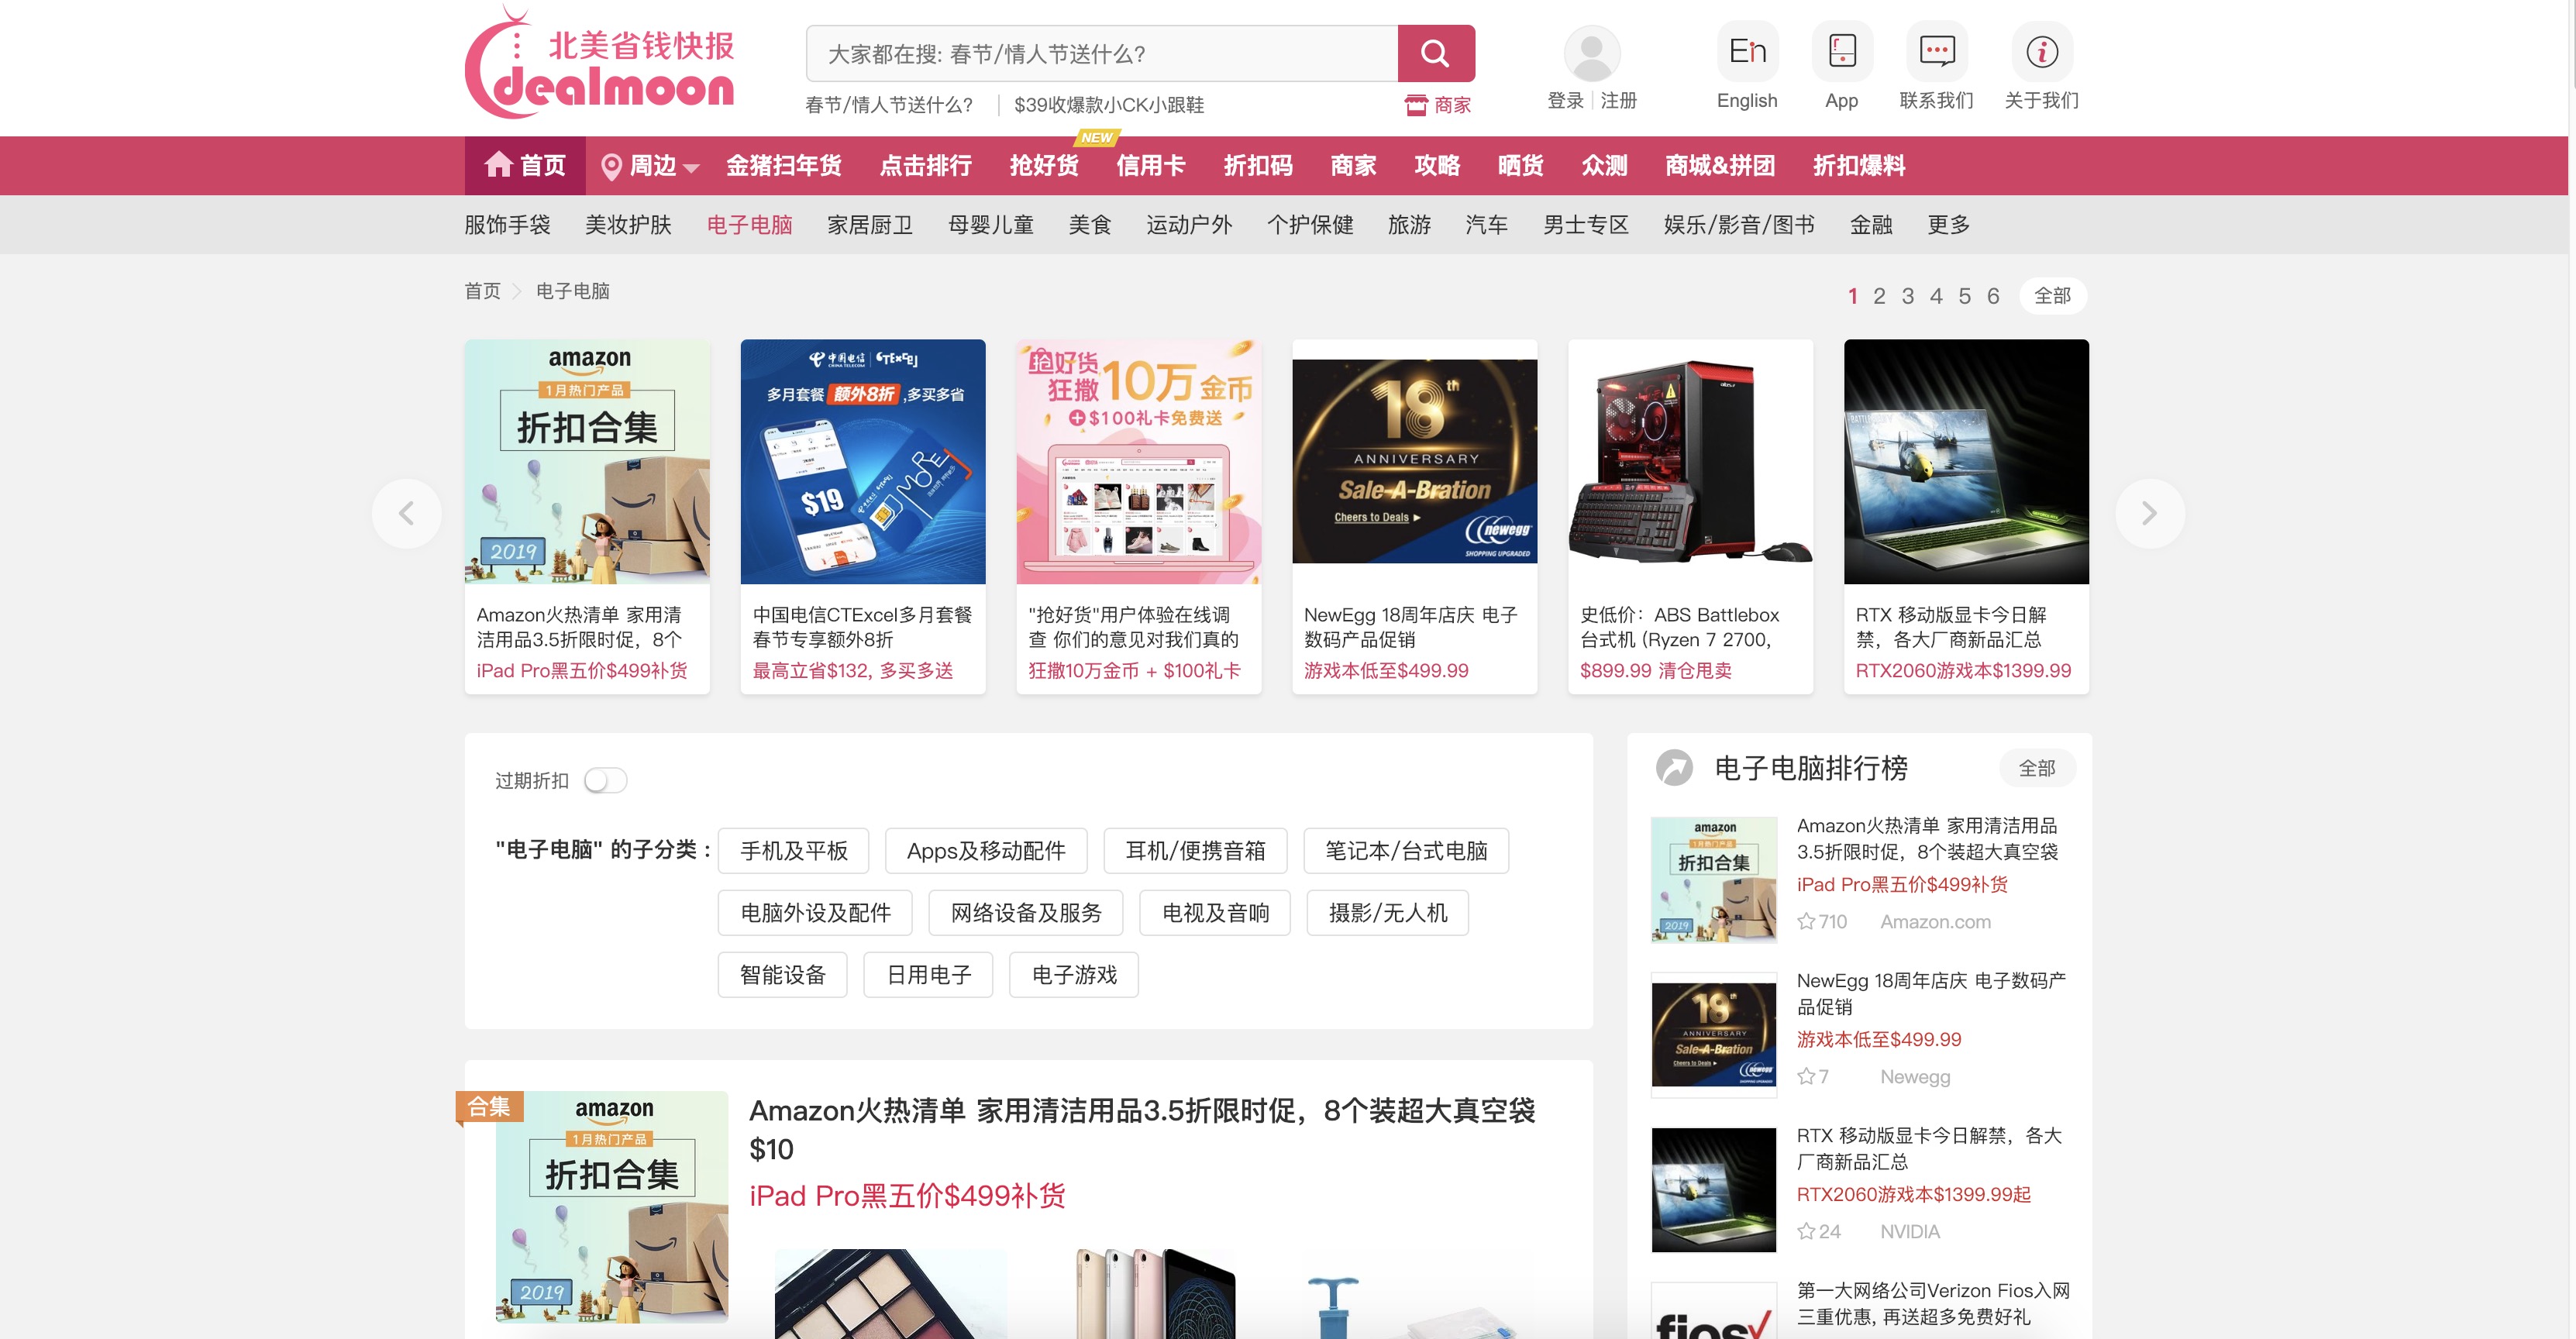Click the App download icon
Viewport: 2576px width, 1339px height.
[x=1841, y=52]
